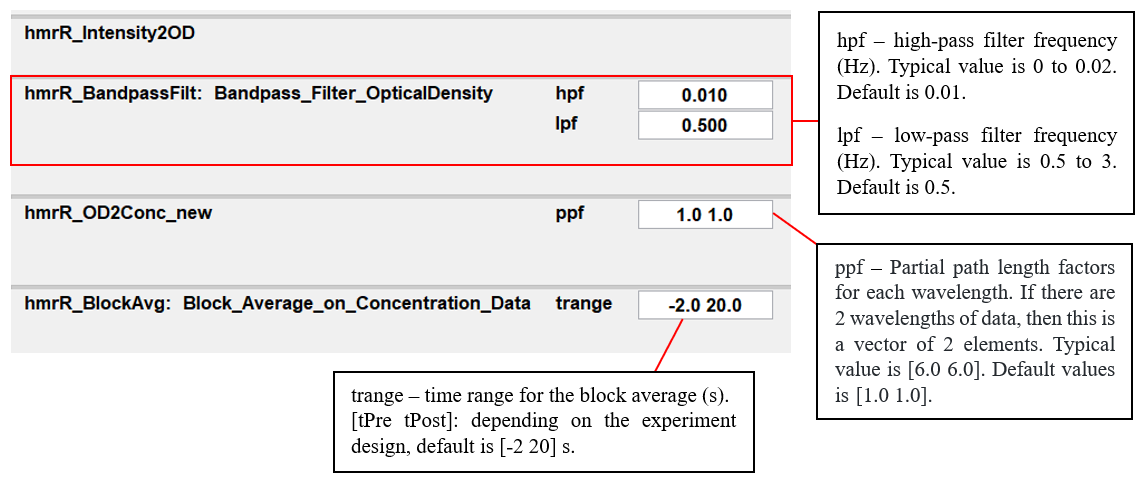Screen dimensions: 1144x483
Task: Click the ppf parameter label
Action: (569, 212)
